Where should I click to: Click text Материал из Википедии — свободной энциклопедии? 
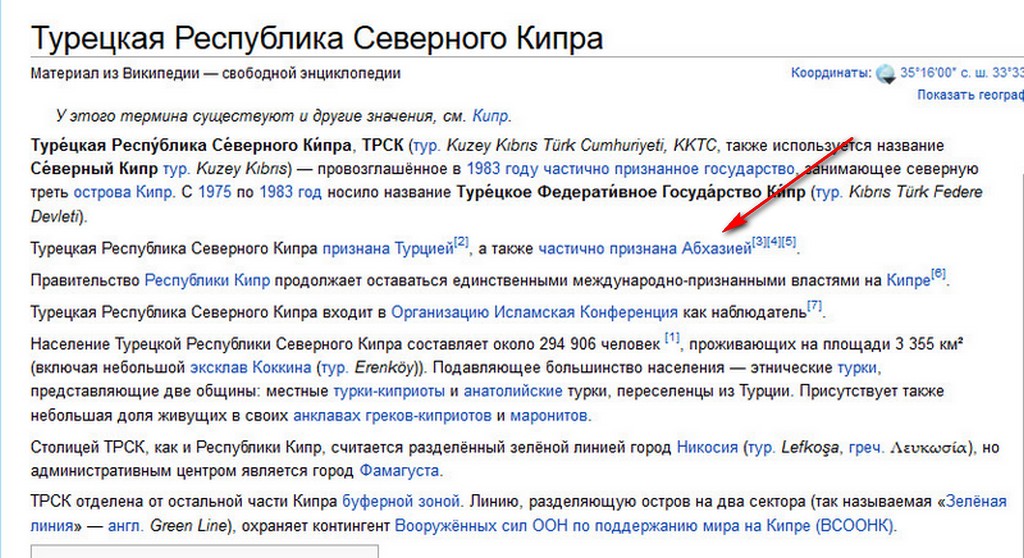pos(216,73)
